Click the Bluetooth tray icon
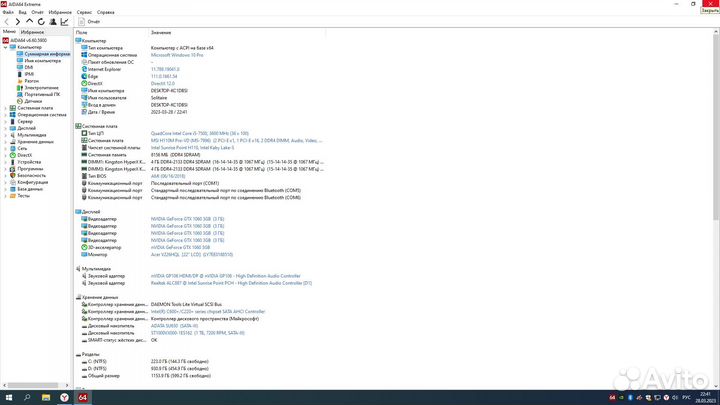720x405 pixels. coord(630,398)
